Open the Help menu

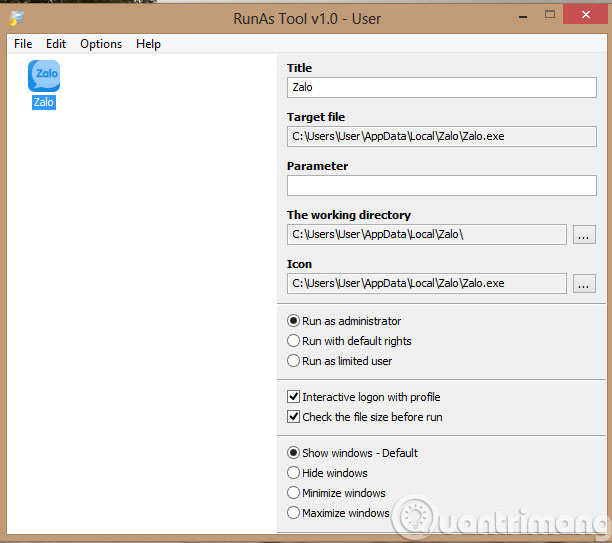coord(148,44)
